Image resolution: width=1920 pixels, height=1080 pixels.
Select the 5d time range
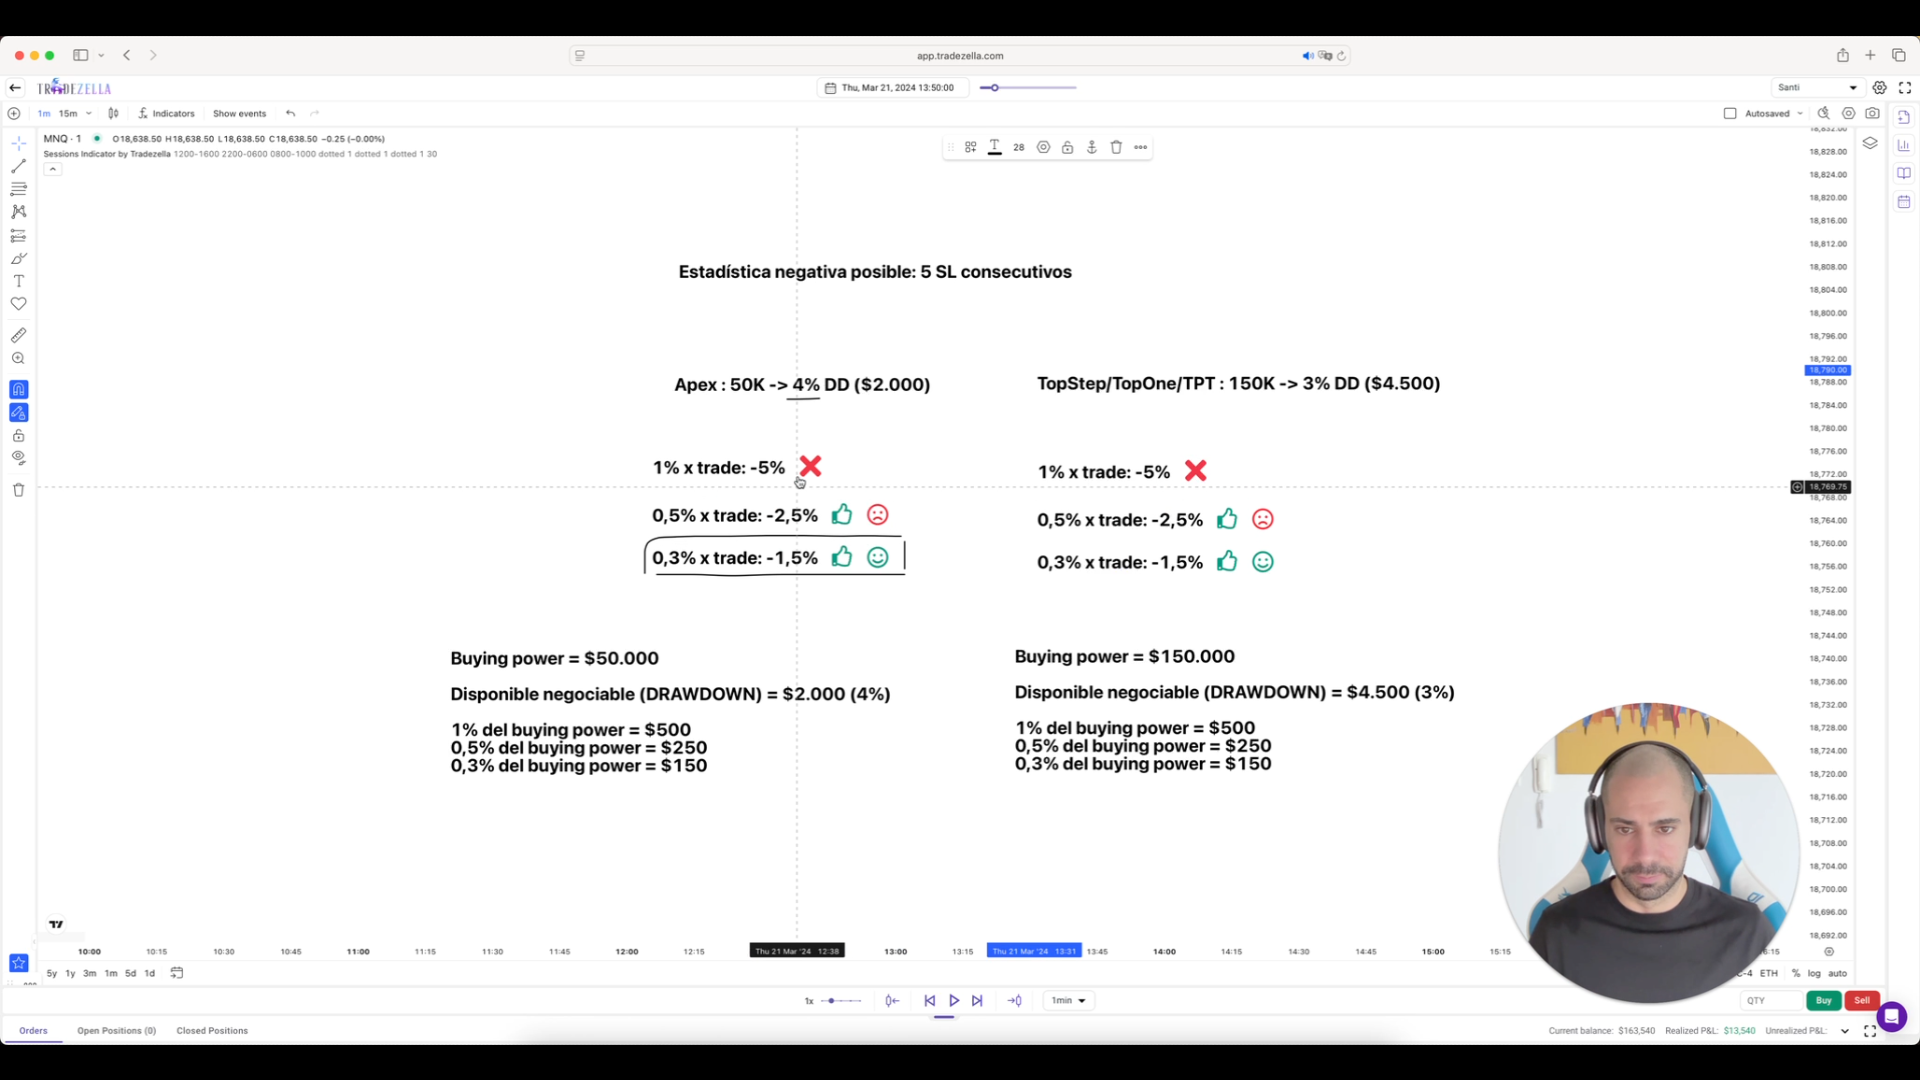[130, 974]
